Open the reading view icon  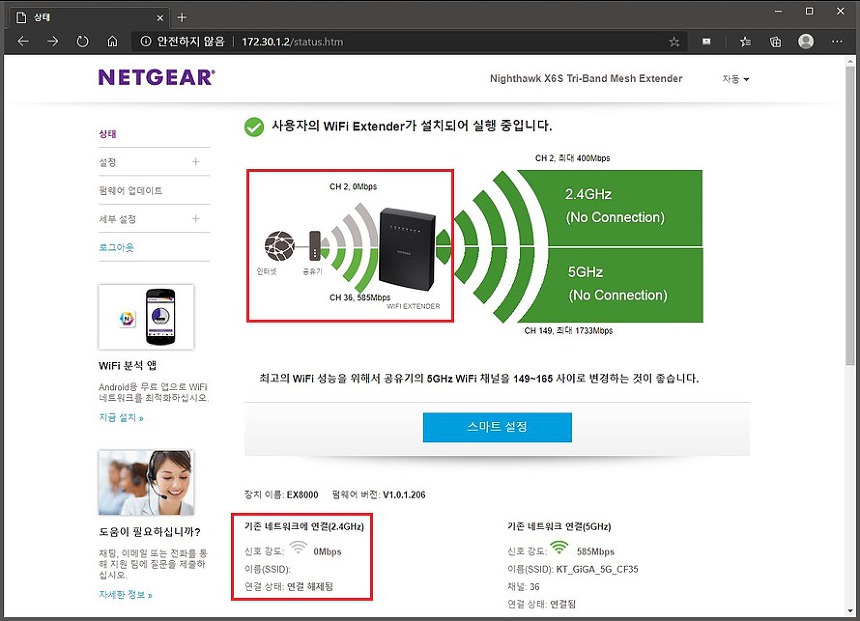(x=706, y=41)
